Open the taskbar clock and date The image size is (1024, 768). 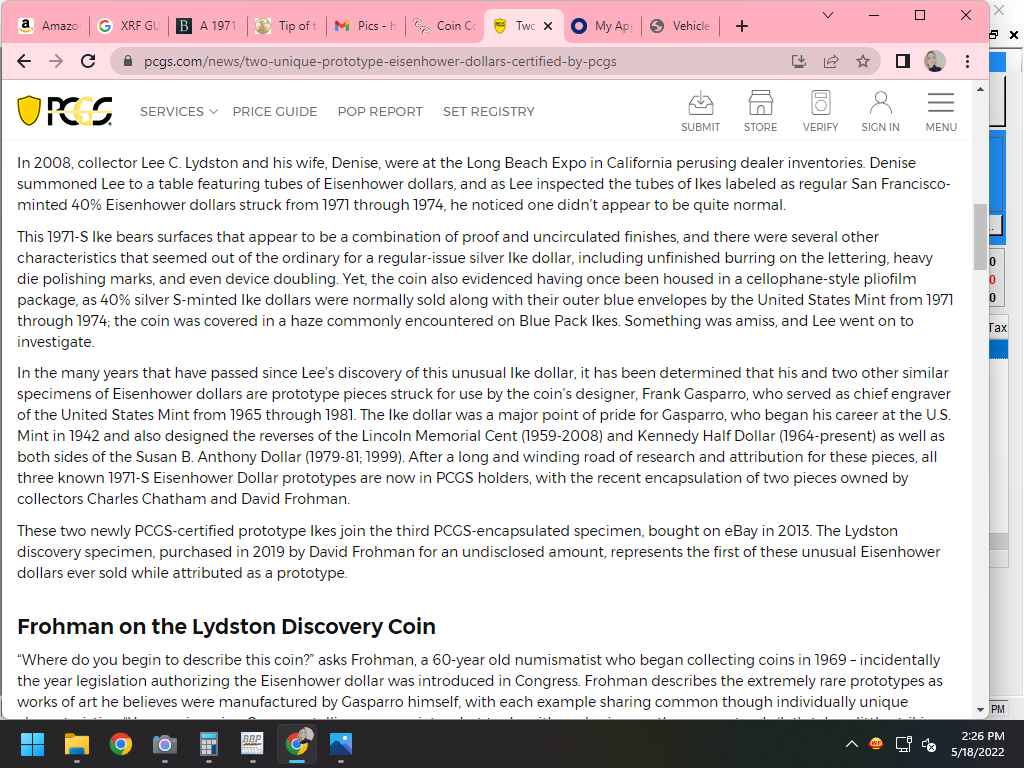click(977, 744)
